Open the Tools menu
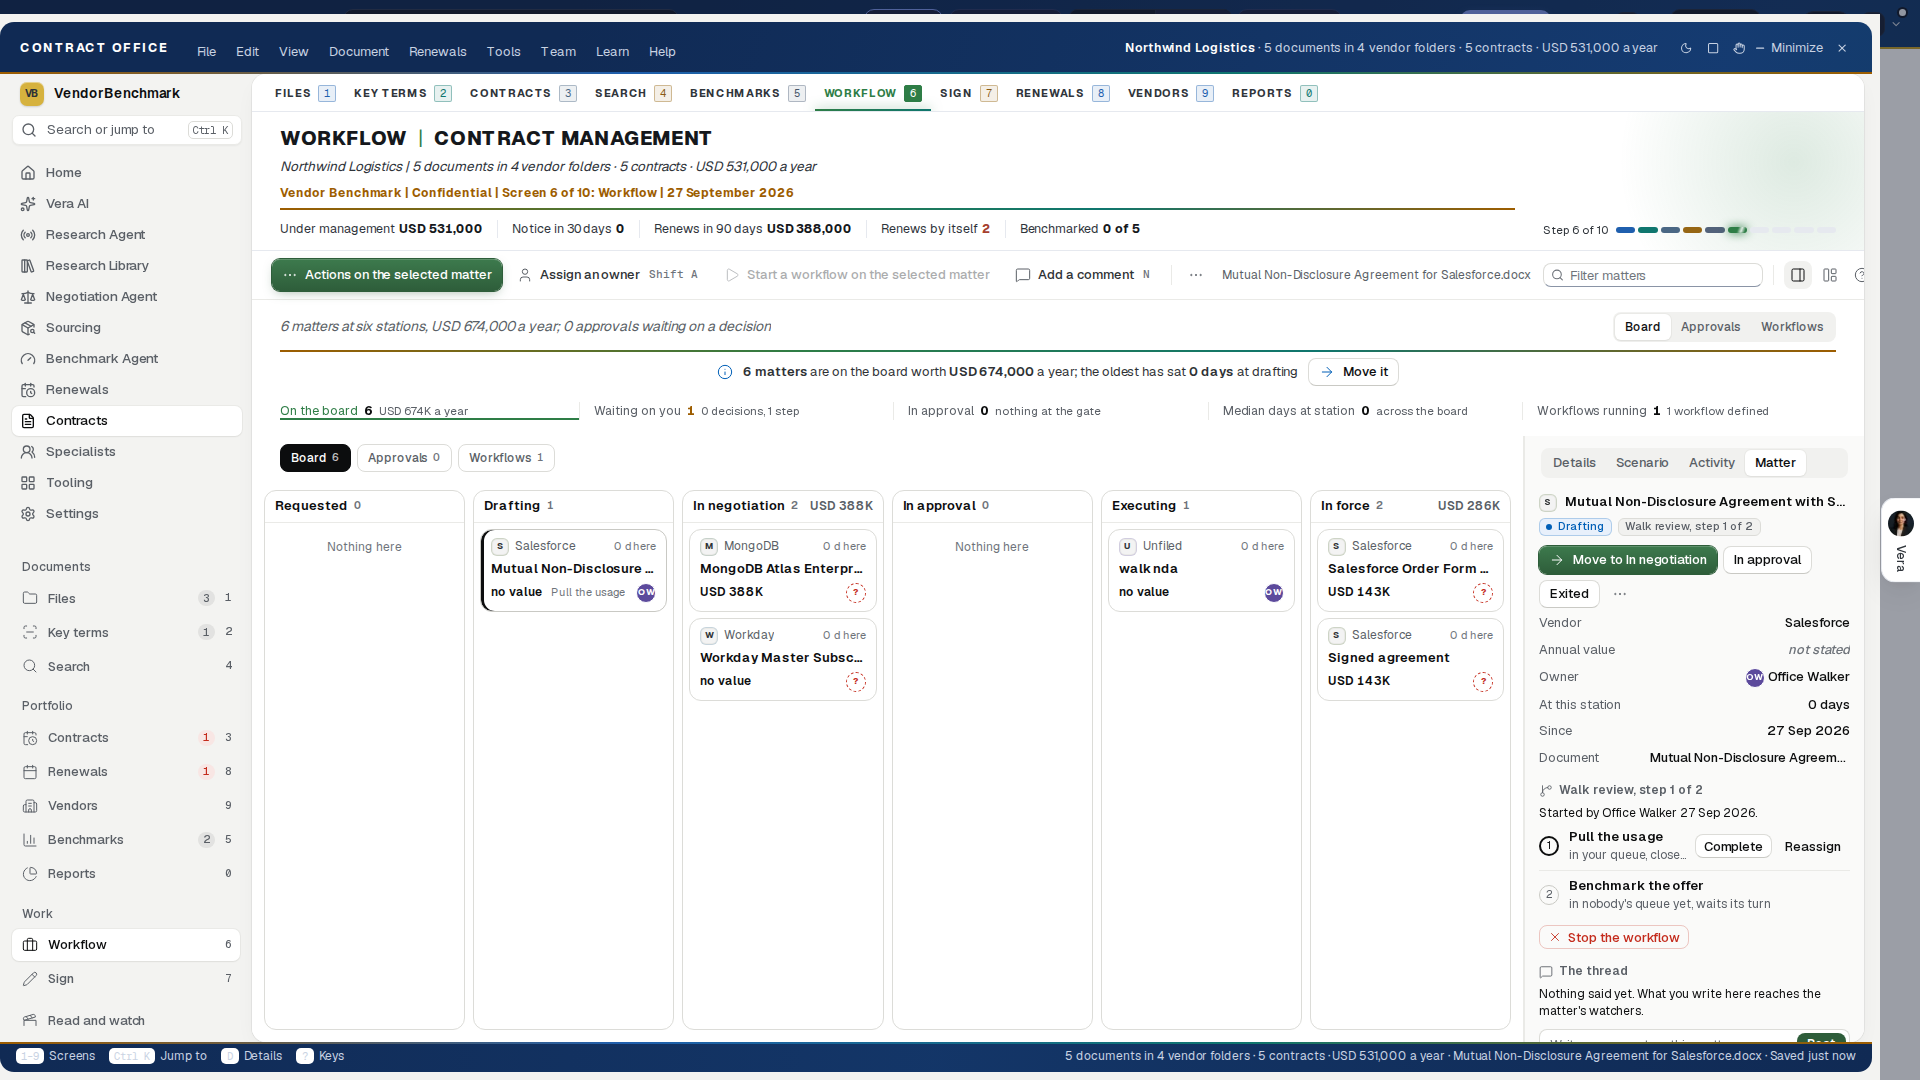 [x=503, y=52]
